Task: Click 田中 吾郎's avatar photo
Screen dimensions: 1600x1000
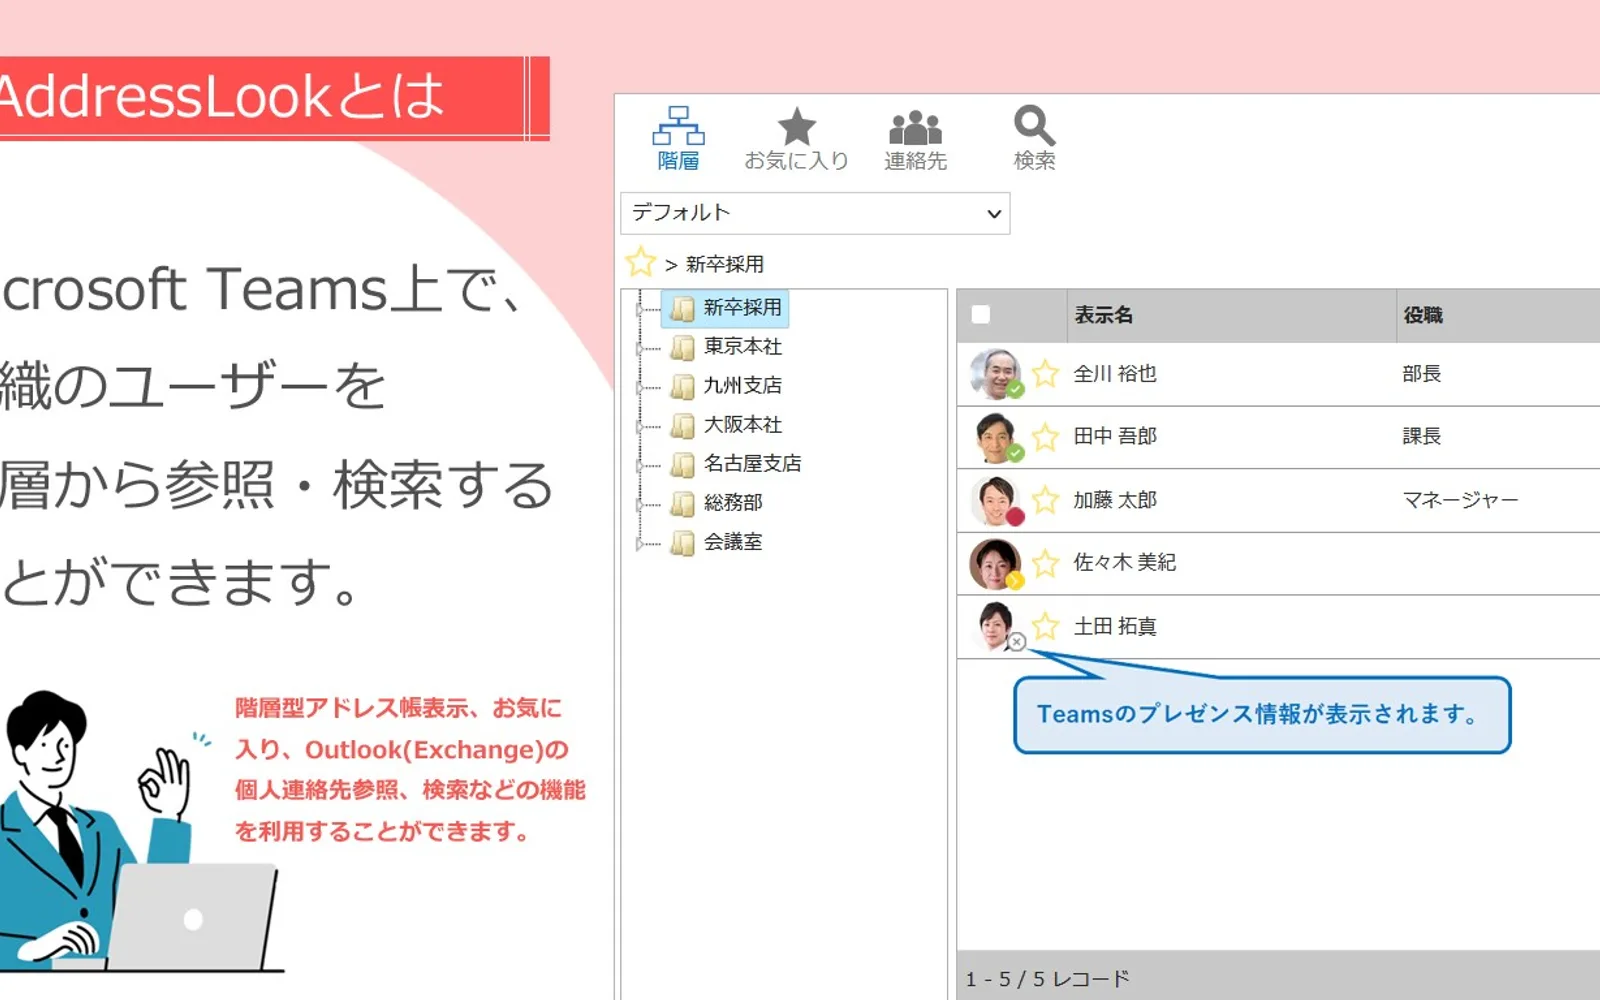Action: coord(995,437)
